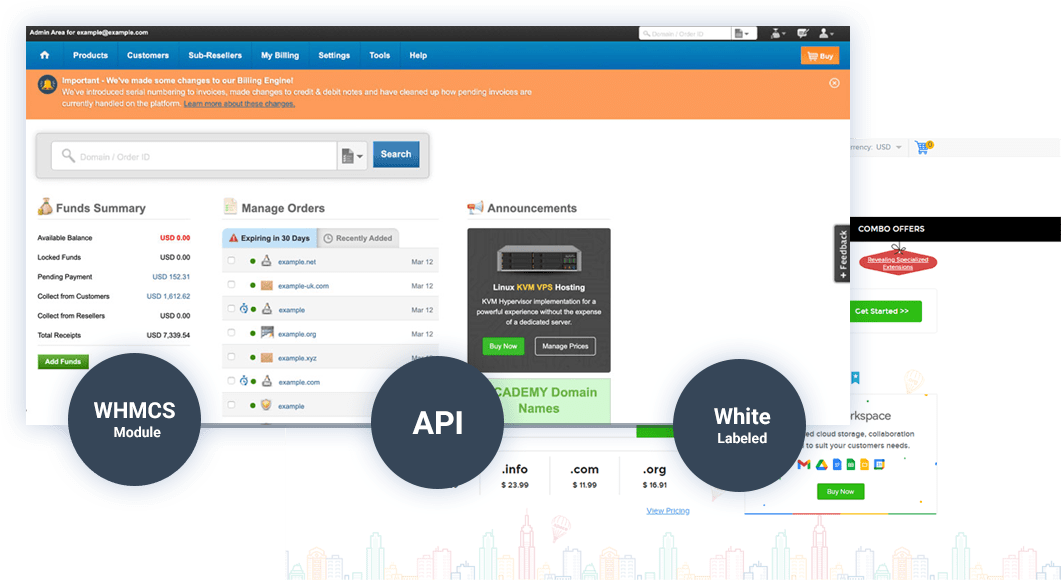Click the Total Receipts value USD 7,339.54
The width and height of the screenshot is (1061, 580).
point(168,335)
